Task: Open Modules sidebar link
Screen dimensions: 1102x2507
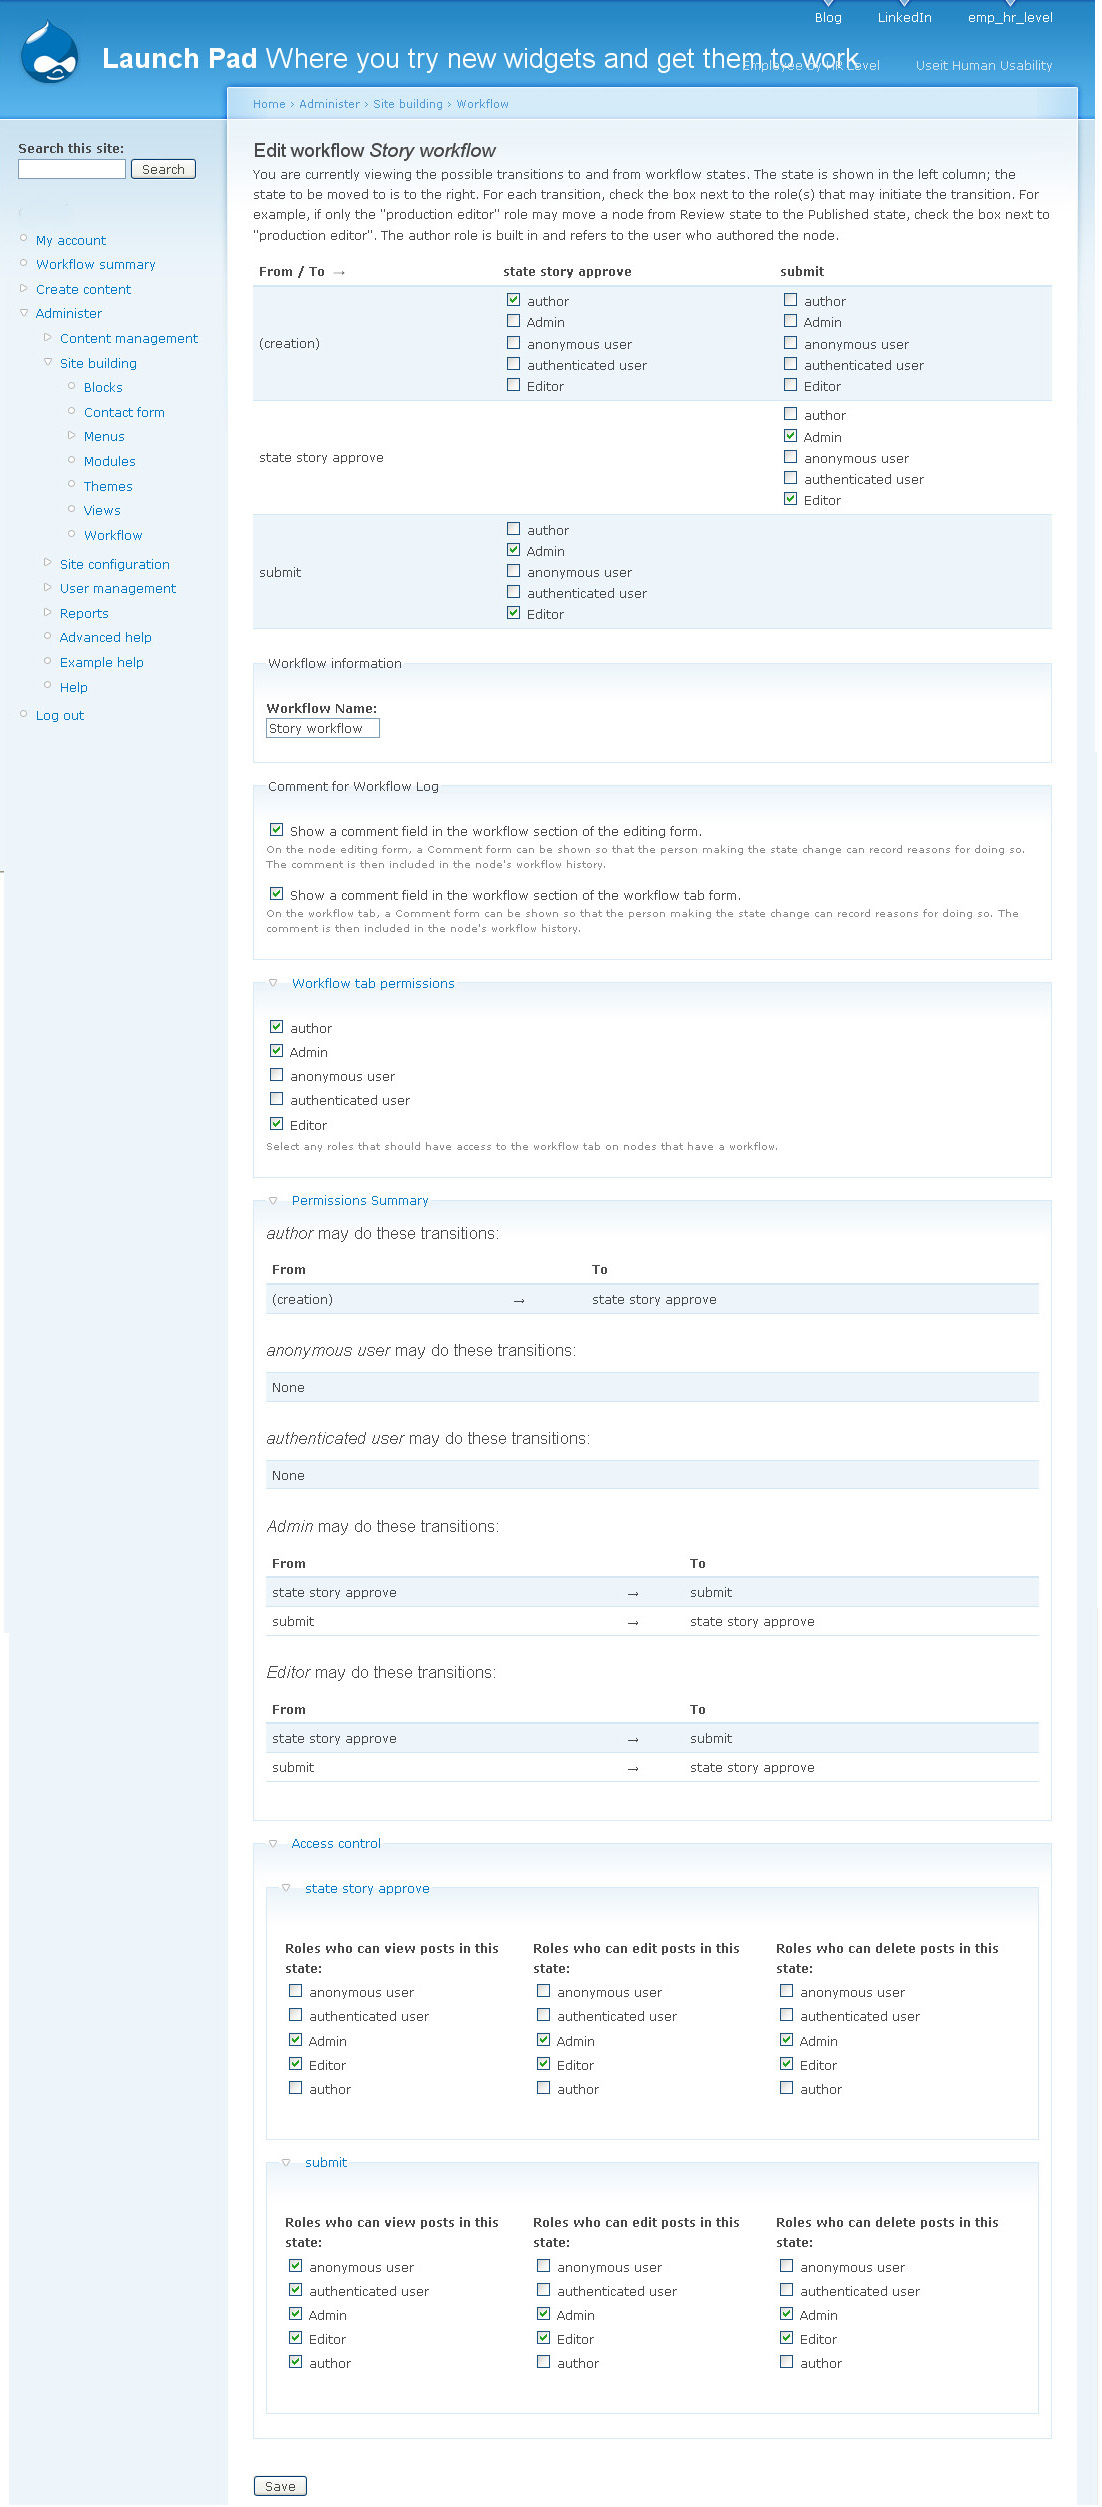Action: [109, 462]
